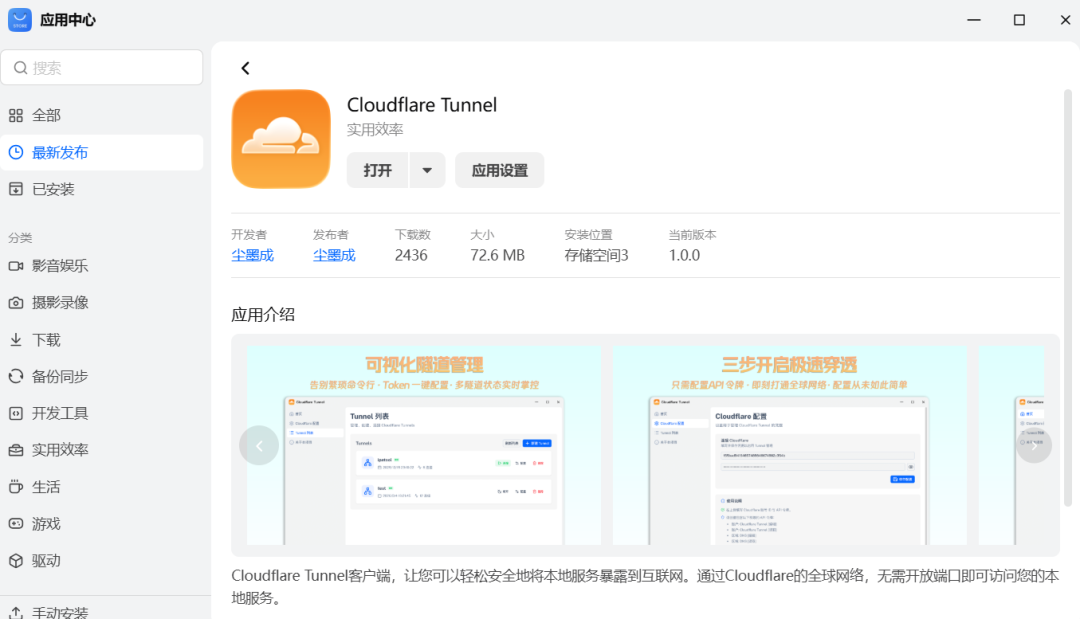This screenshot has height=619, width=1080.
Task: Open the 驱动 drivers category
Action: [x=46, y=561]
